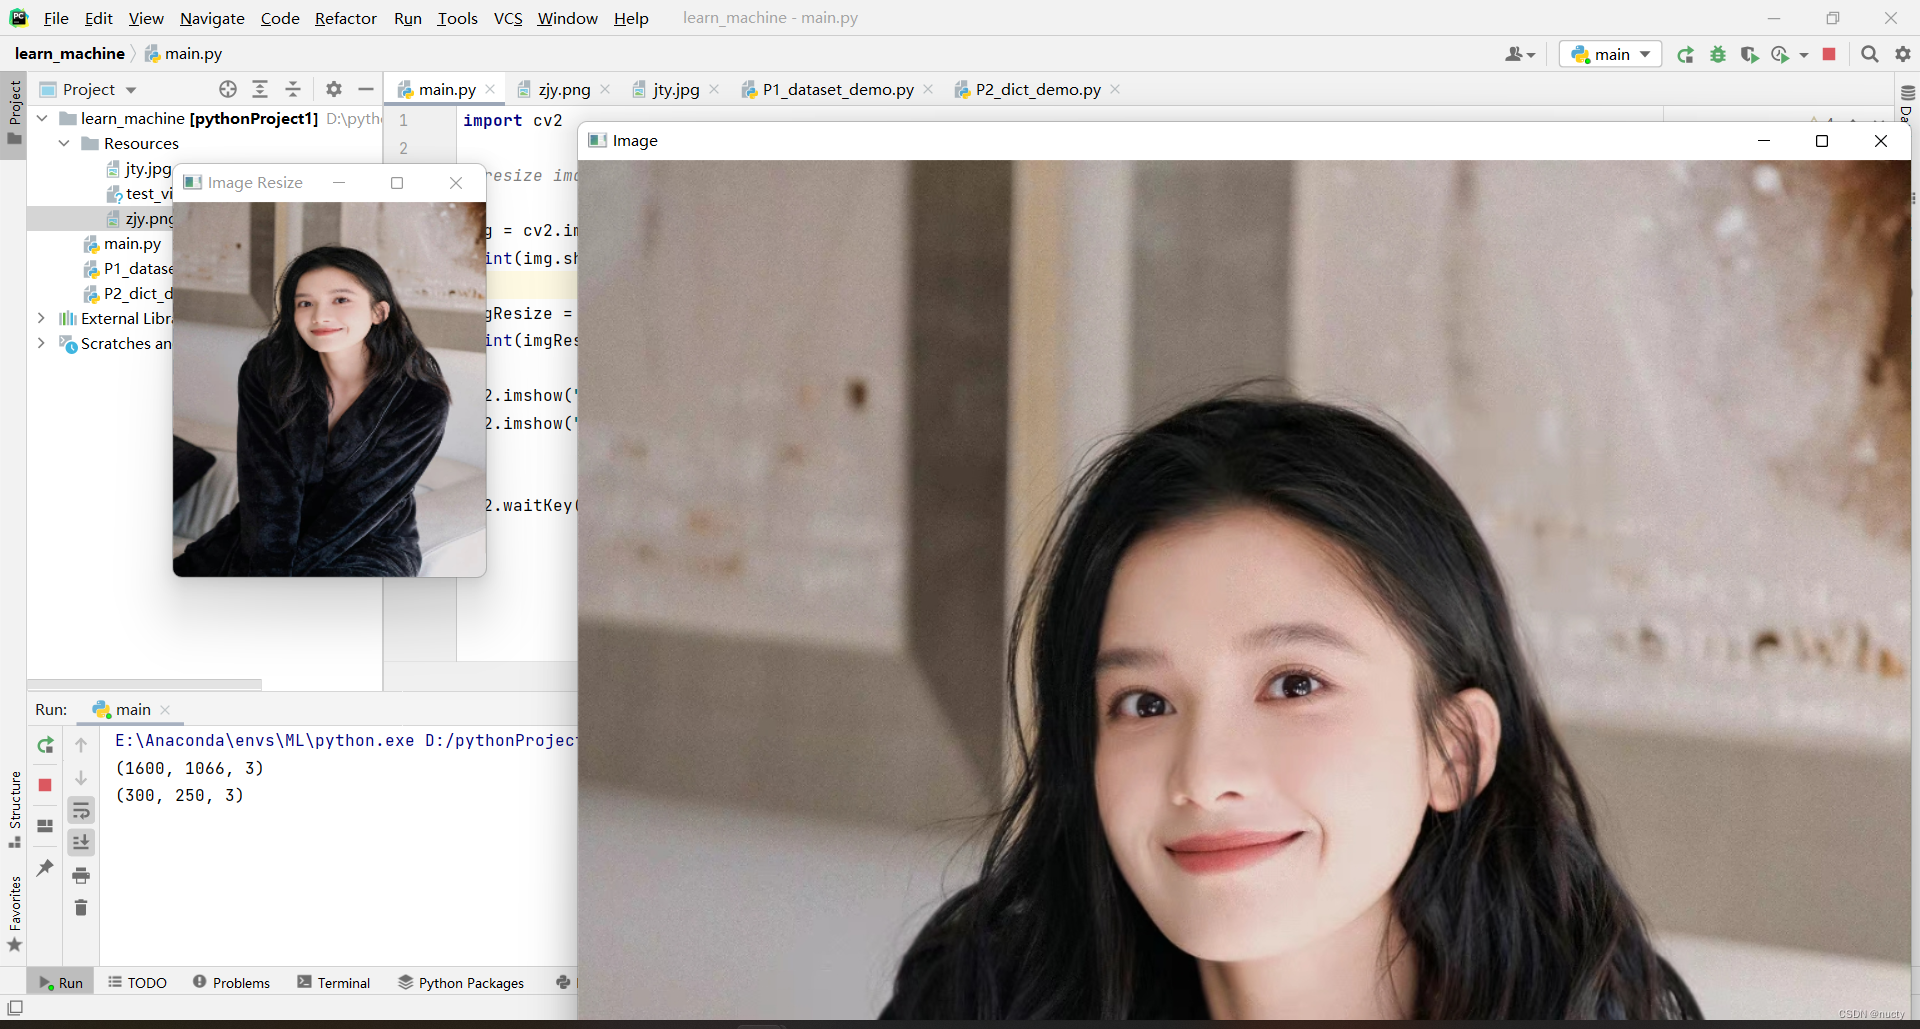Click Expand All icon in Project panel
Image resolution: width=1920 pixels, height=1029 pixels.
tap(260, 89)
